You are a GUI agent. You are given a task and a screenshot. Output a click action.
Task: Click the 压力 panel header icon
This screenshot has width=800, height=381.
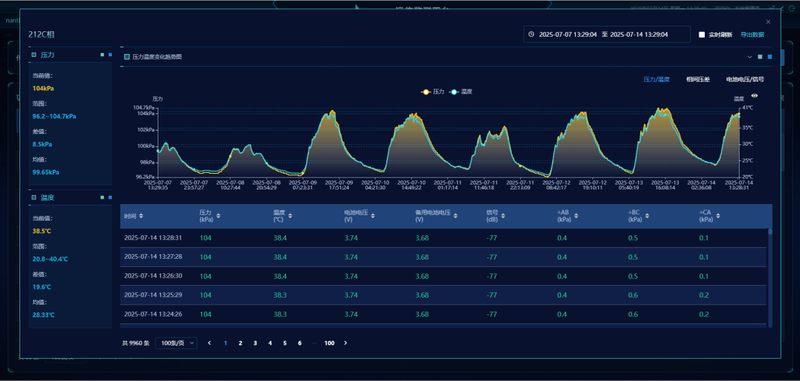pyautogui.click(x=34, y=55)
